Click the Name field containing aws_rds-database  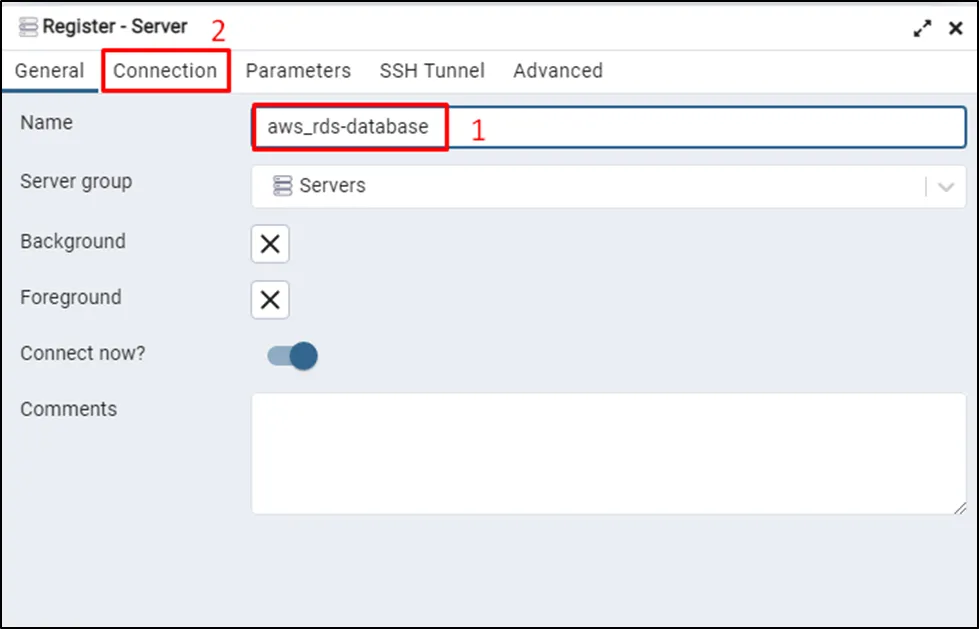pos(600,127)
